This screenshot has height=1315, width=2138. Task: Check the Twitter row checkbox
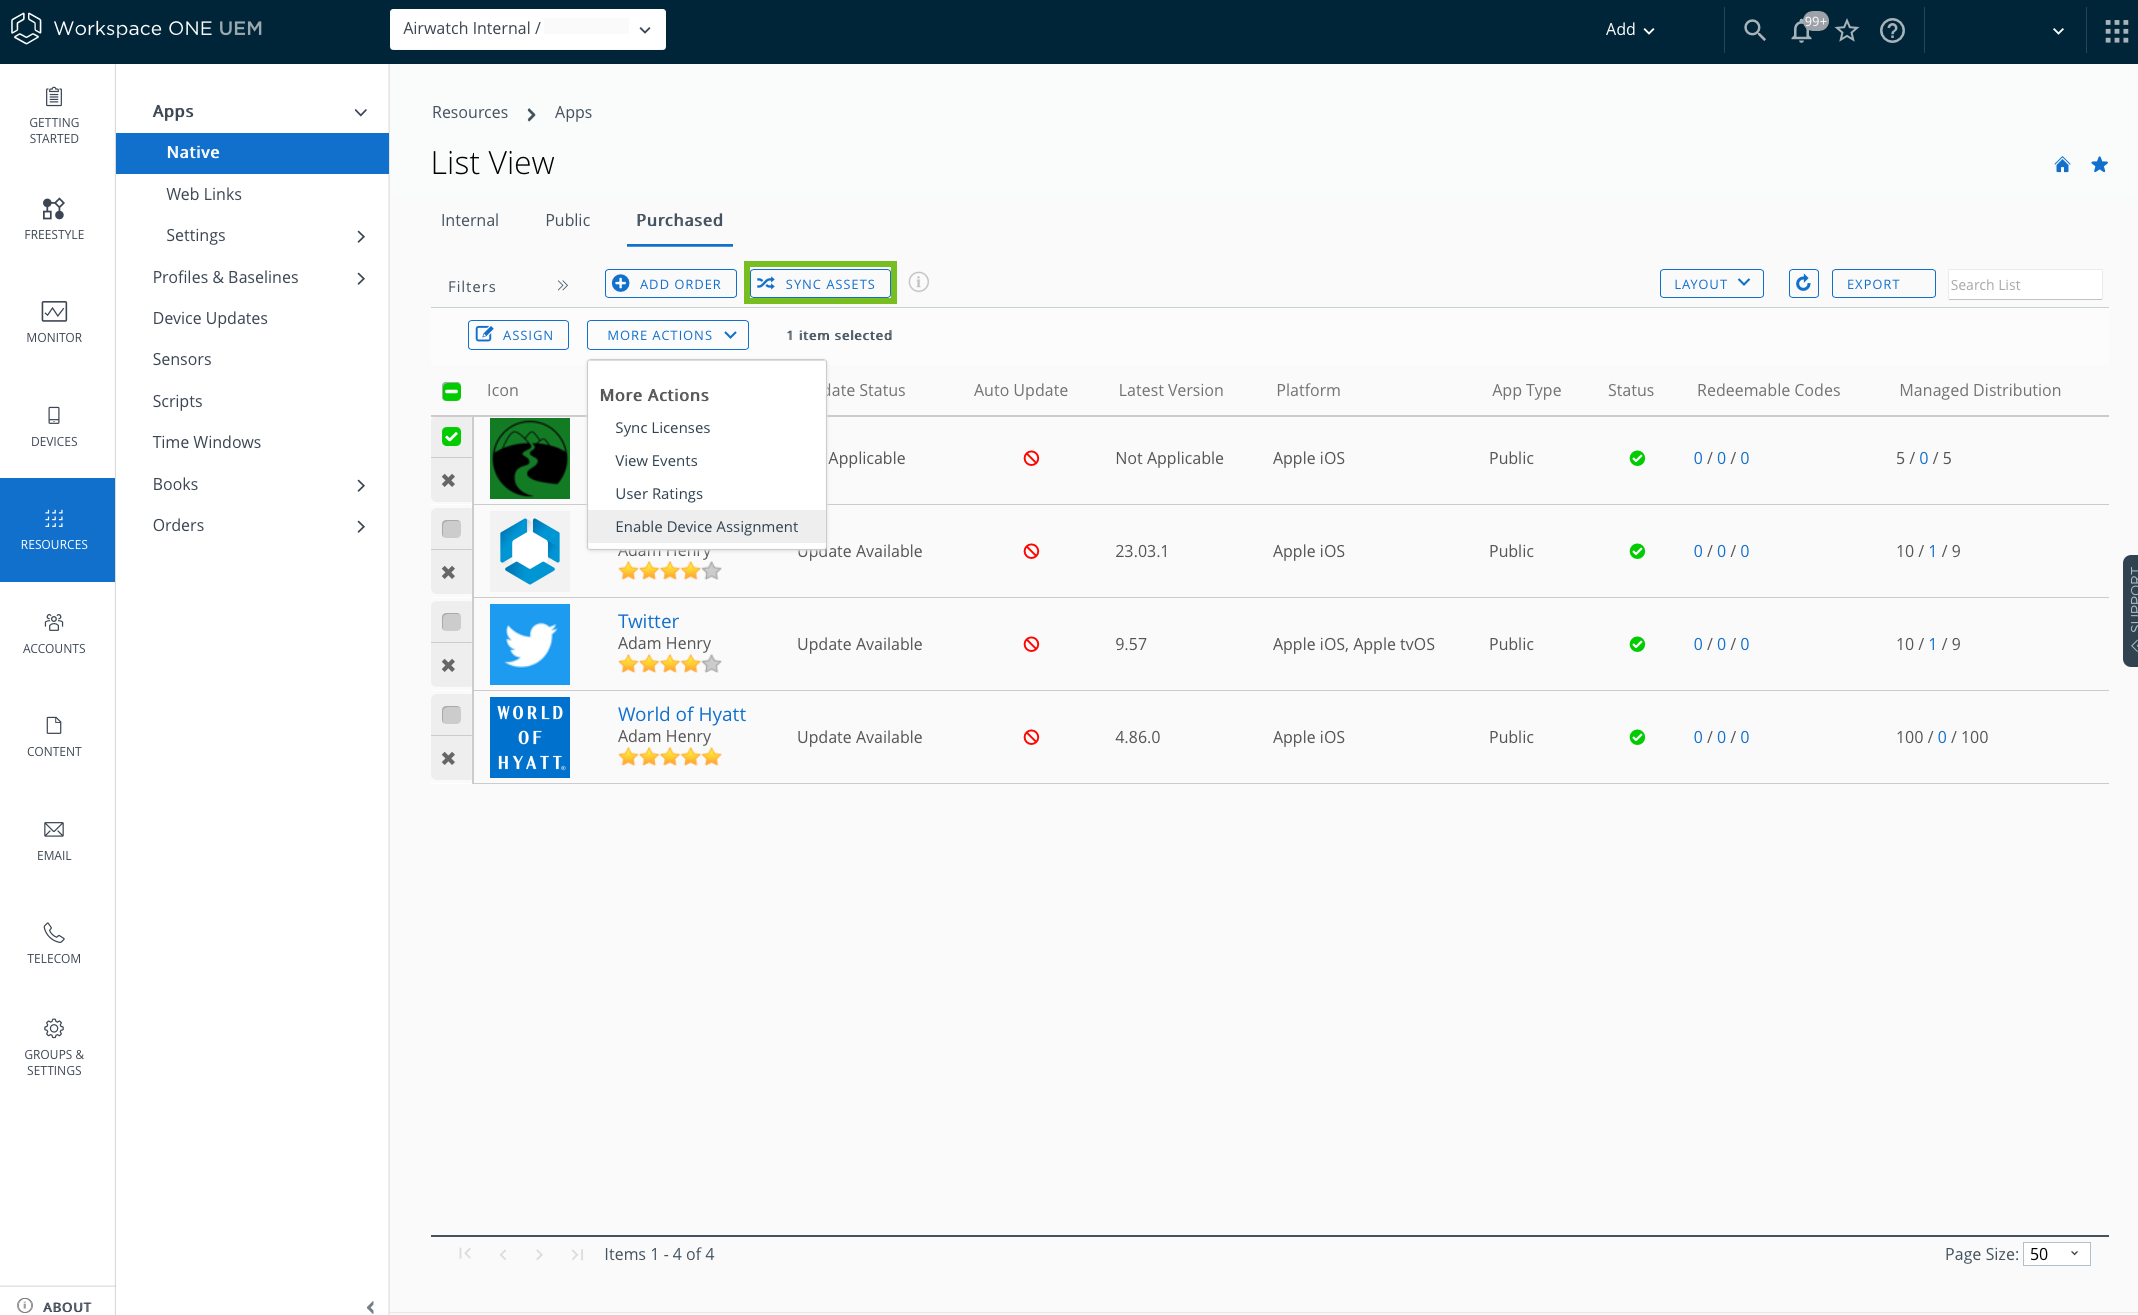pos(452,622)
